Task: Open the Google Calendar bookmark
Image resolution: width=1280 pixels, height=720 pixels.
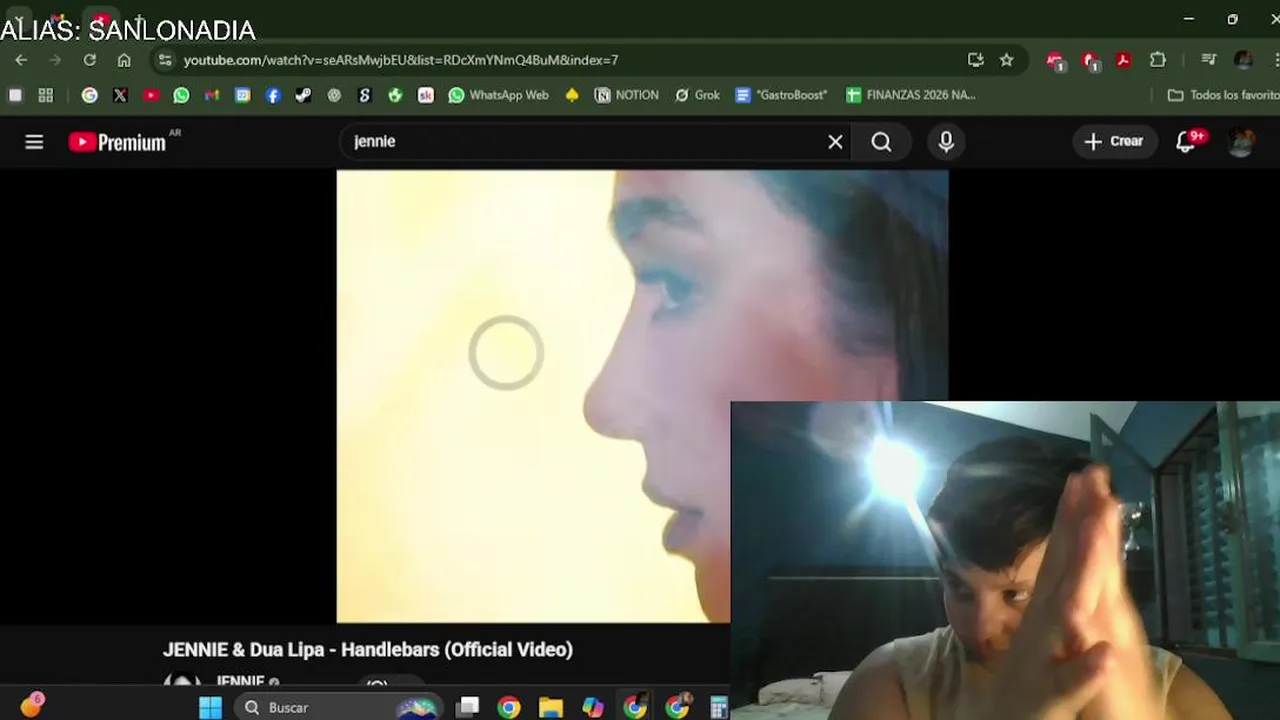Action: tap(243, 95)
